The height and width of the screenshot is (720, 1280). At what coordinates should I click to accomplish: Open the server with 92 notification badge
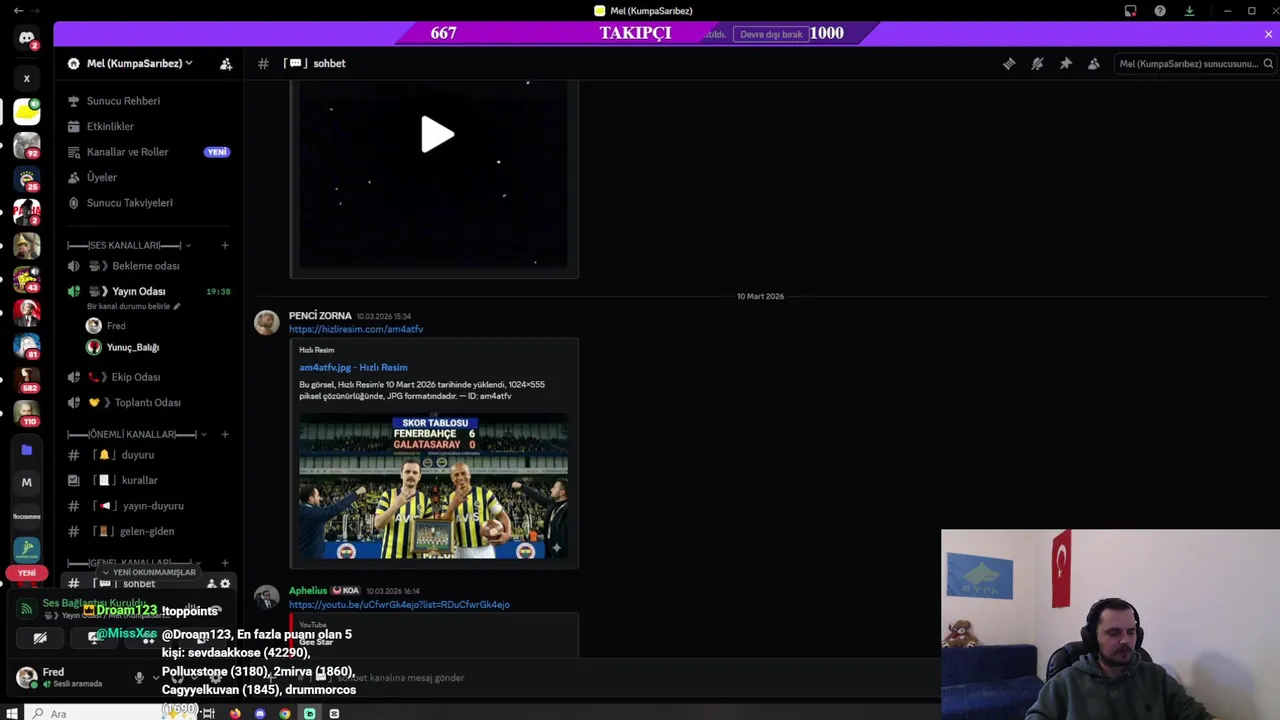tap(27, 145)
